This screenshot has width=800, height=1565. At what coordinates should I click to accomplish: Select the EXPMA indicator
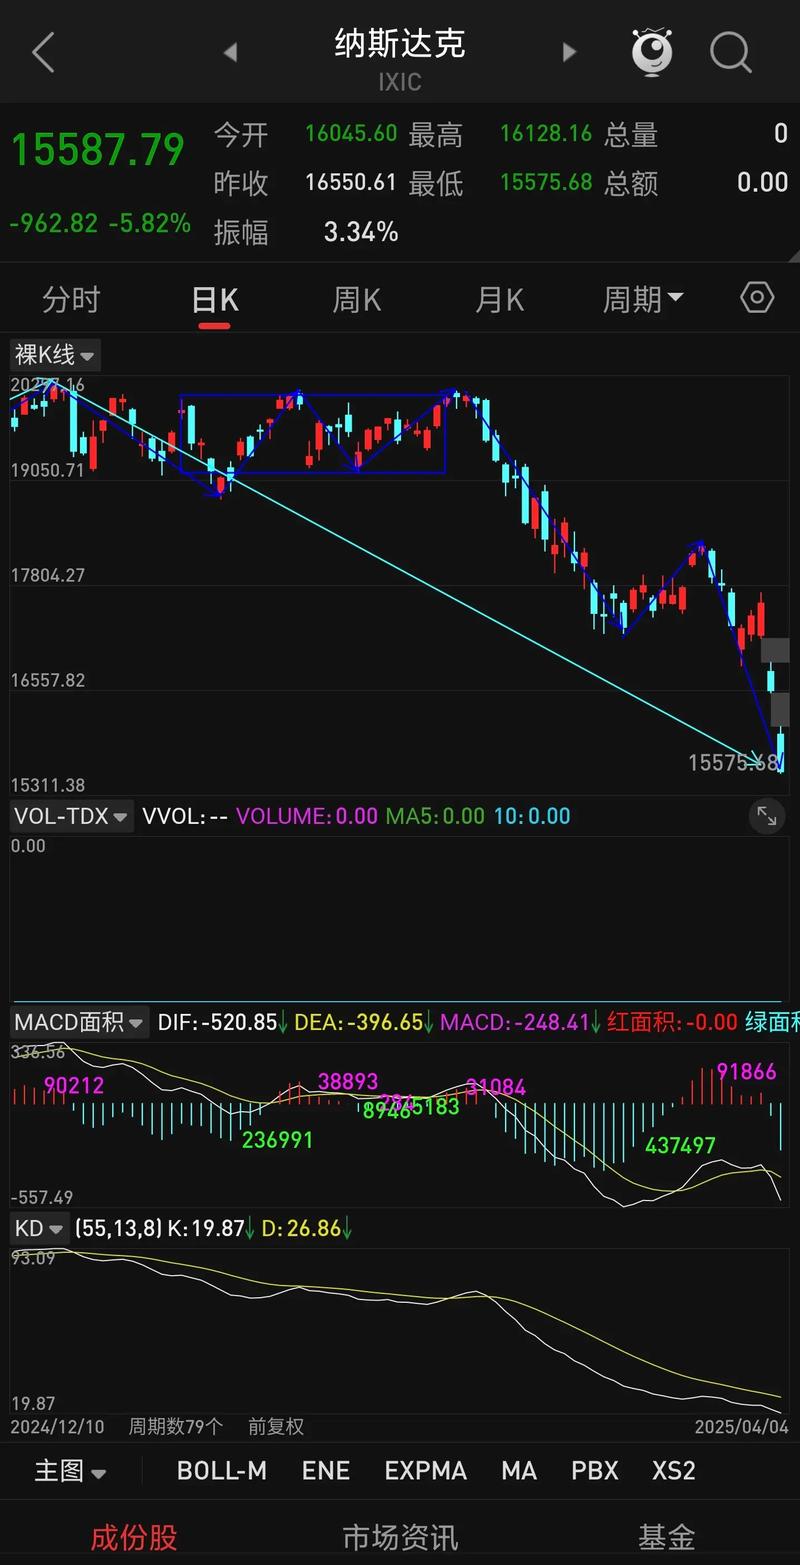(426, 1471)
